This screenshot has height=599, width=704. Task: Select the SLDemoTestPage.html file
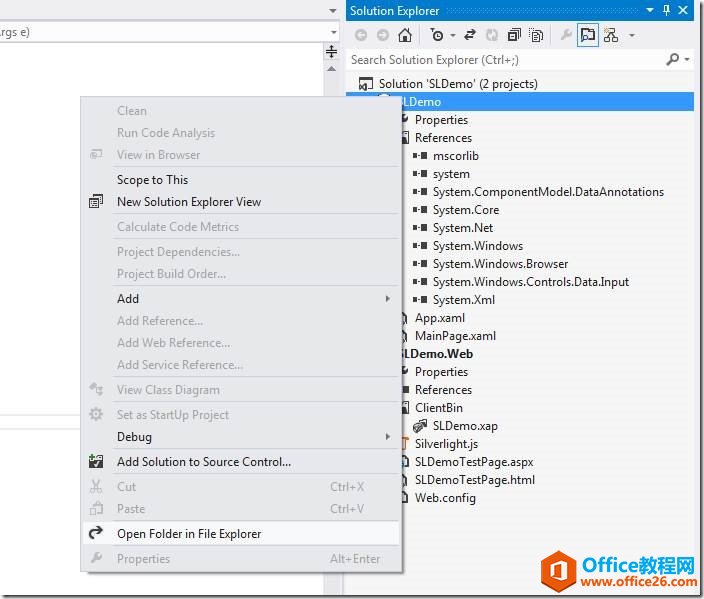[475, 480]
